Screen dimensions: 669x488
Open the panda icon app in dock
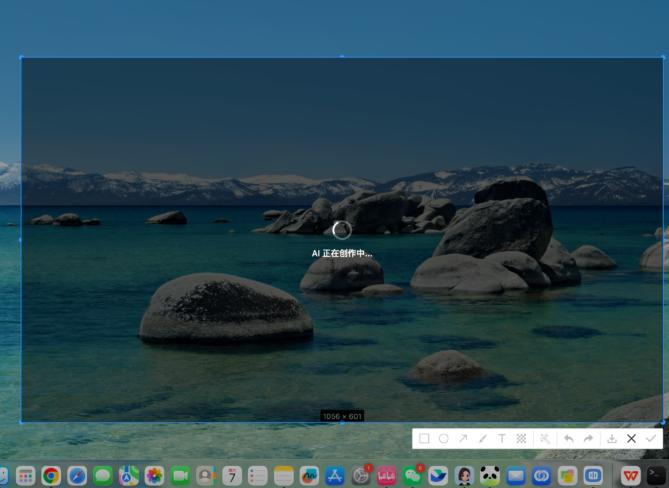click(x=490, y=476)
